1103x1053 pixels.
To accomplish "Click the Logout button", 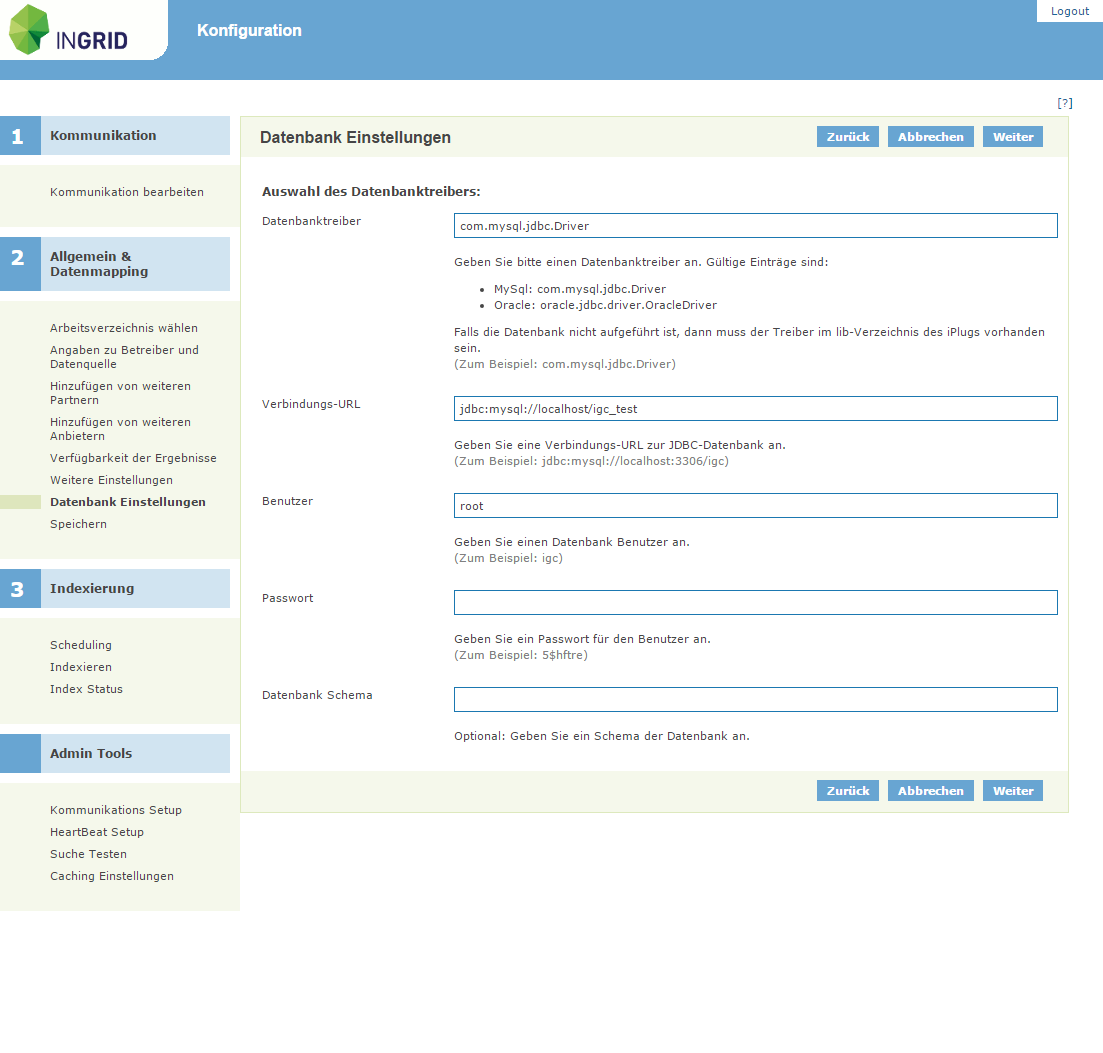I will click(x=1069, y=10).
